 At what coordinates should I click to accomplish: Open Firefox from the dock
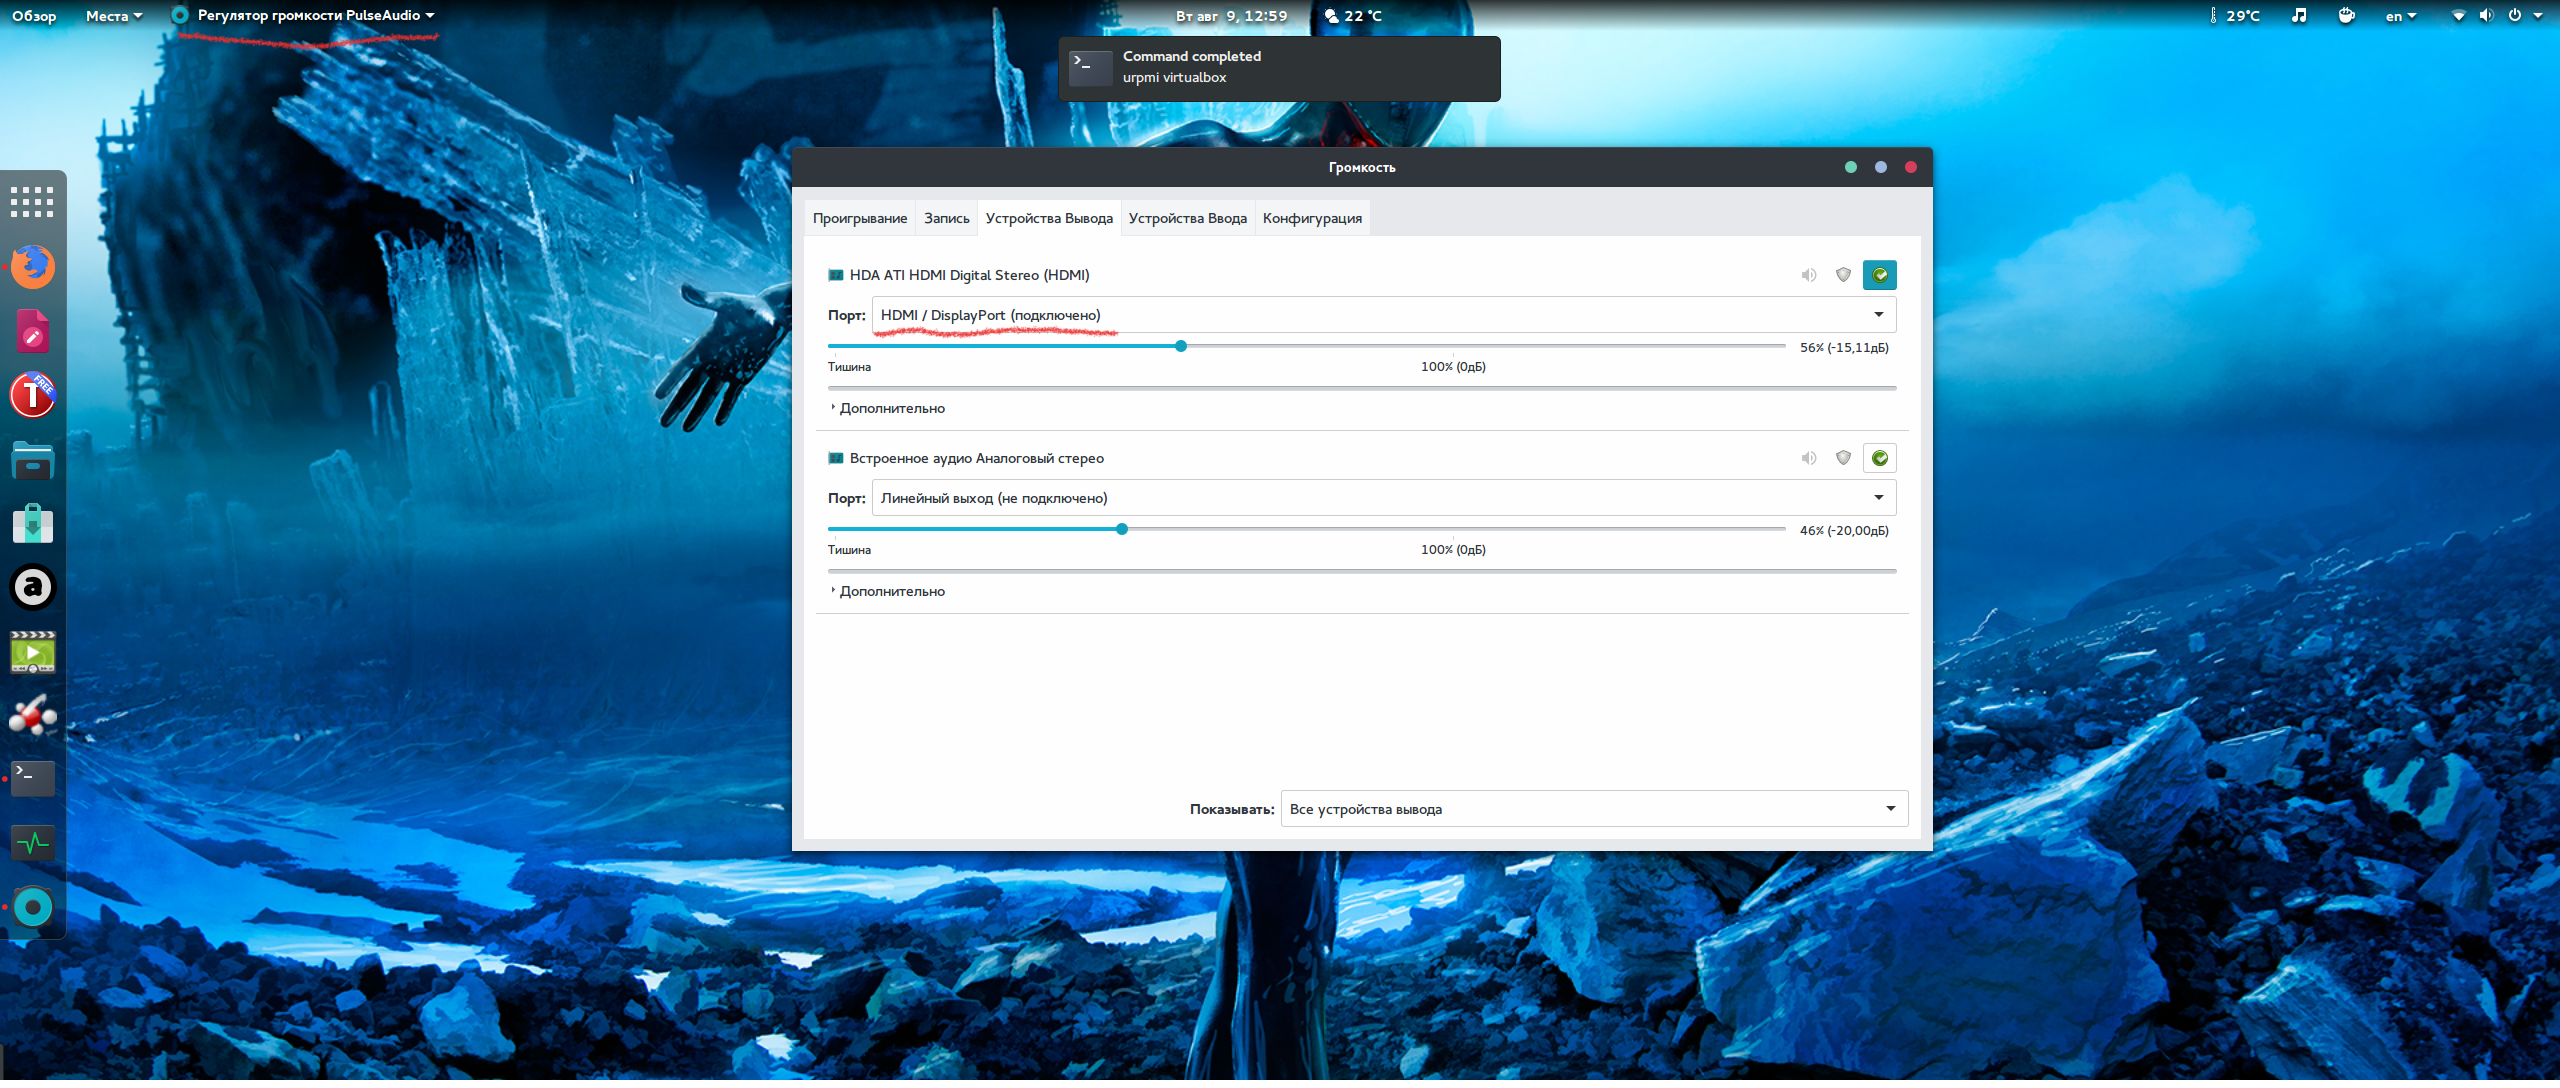(33, 267)
